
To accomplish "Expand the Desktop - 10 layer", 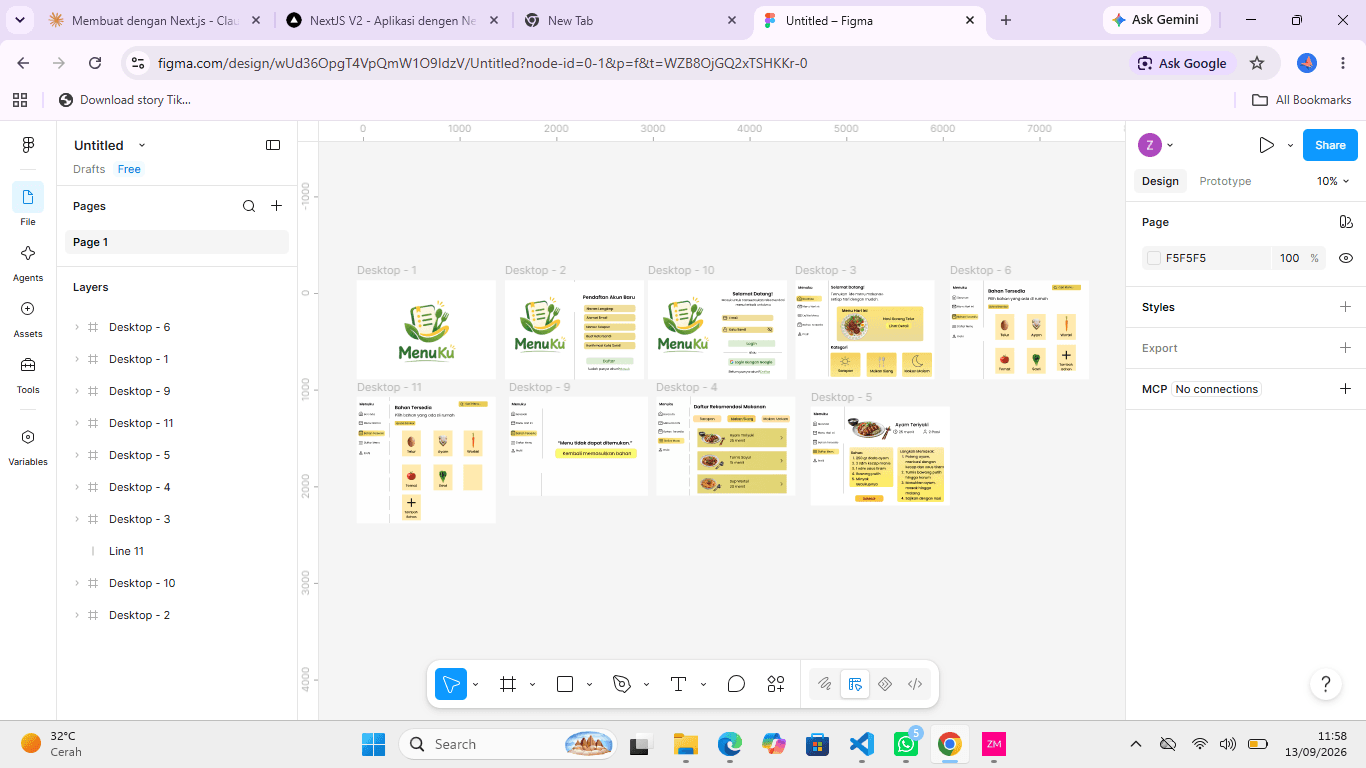I will (x=77, y=583).
